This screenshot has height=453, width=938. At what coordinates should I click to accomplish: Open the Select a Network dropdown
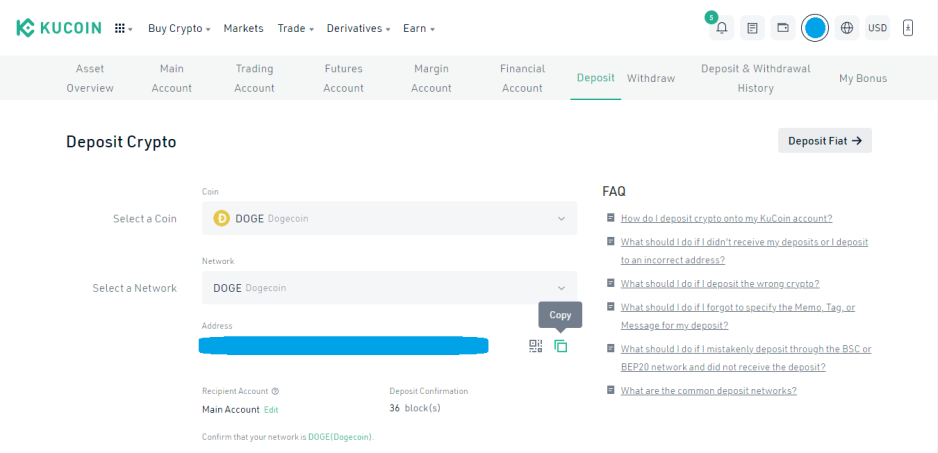389,288
